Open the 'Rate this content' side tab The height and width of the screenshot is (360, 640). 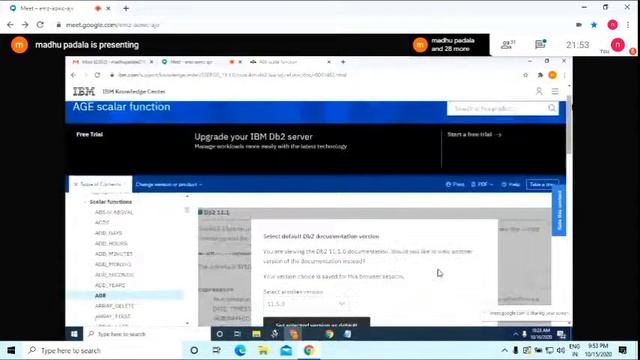coord(559,210)
